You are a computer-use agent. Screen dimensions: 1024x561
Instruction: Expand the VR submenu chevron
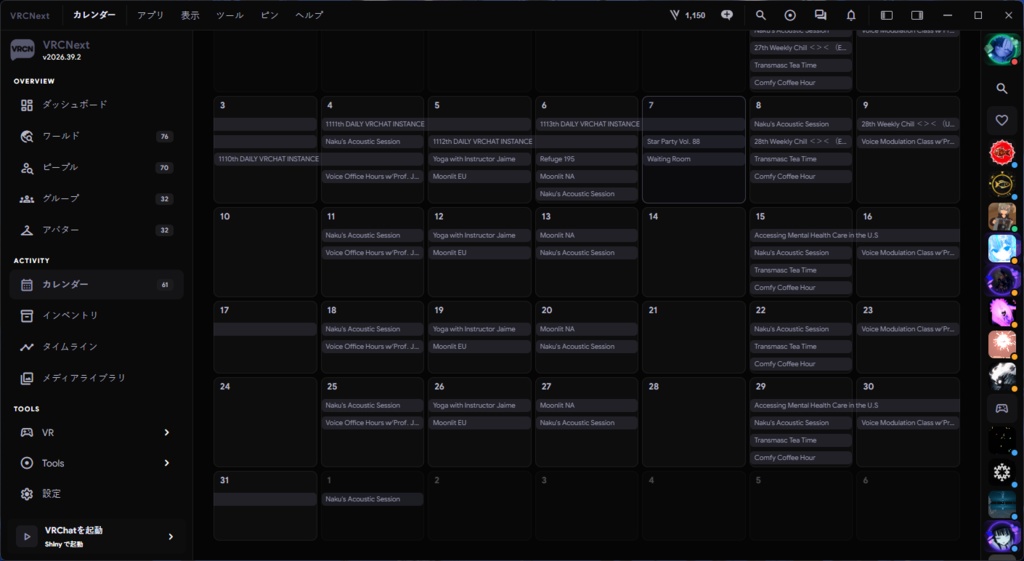tap(167, 432)
